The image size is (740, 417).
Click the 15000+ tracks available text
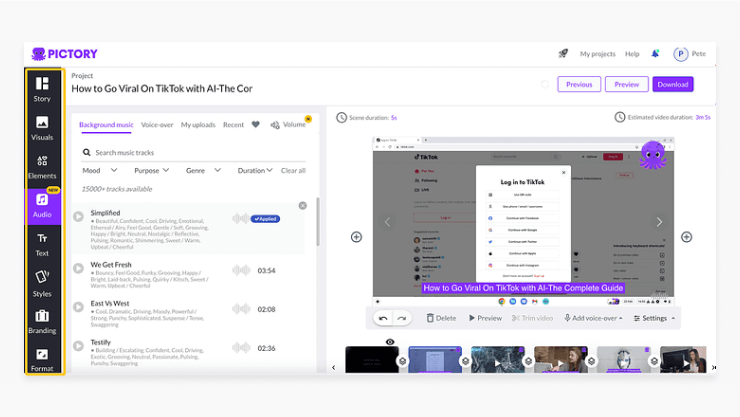click(117, 189)
